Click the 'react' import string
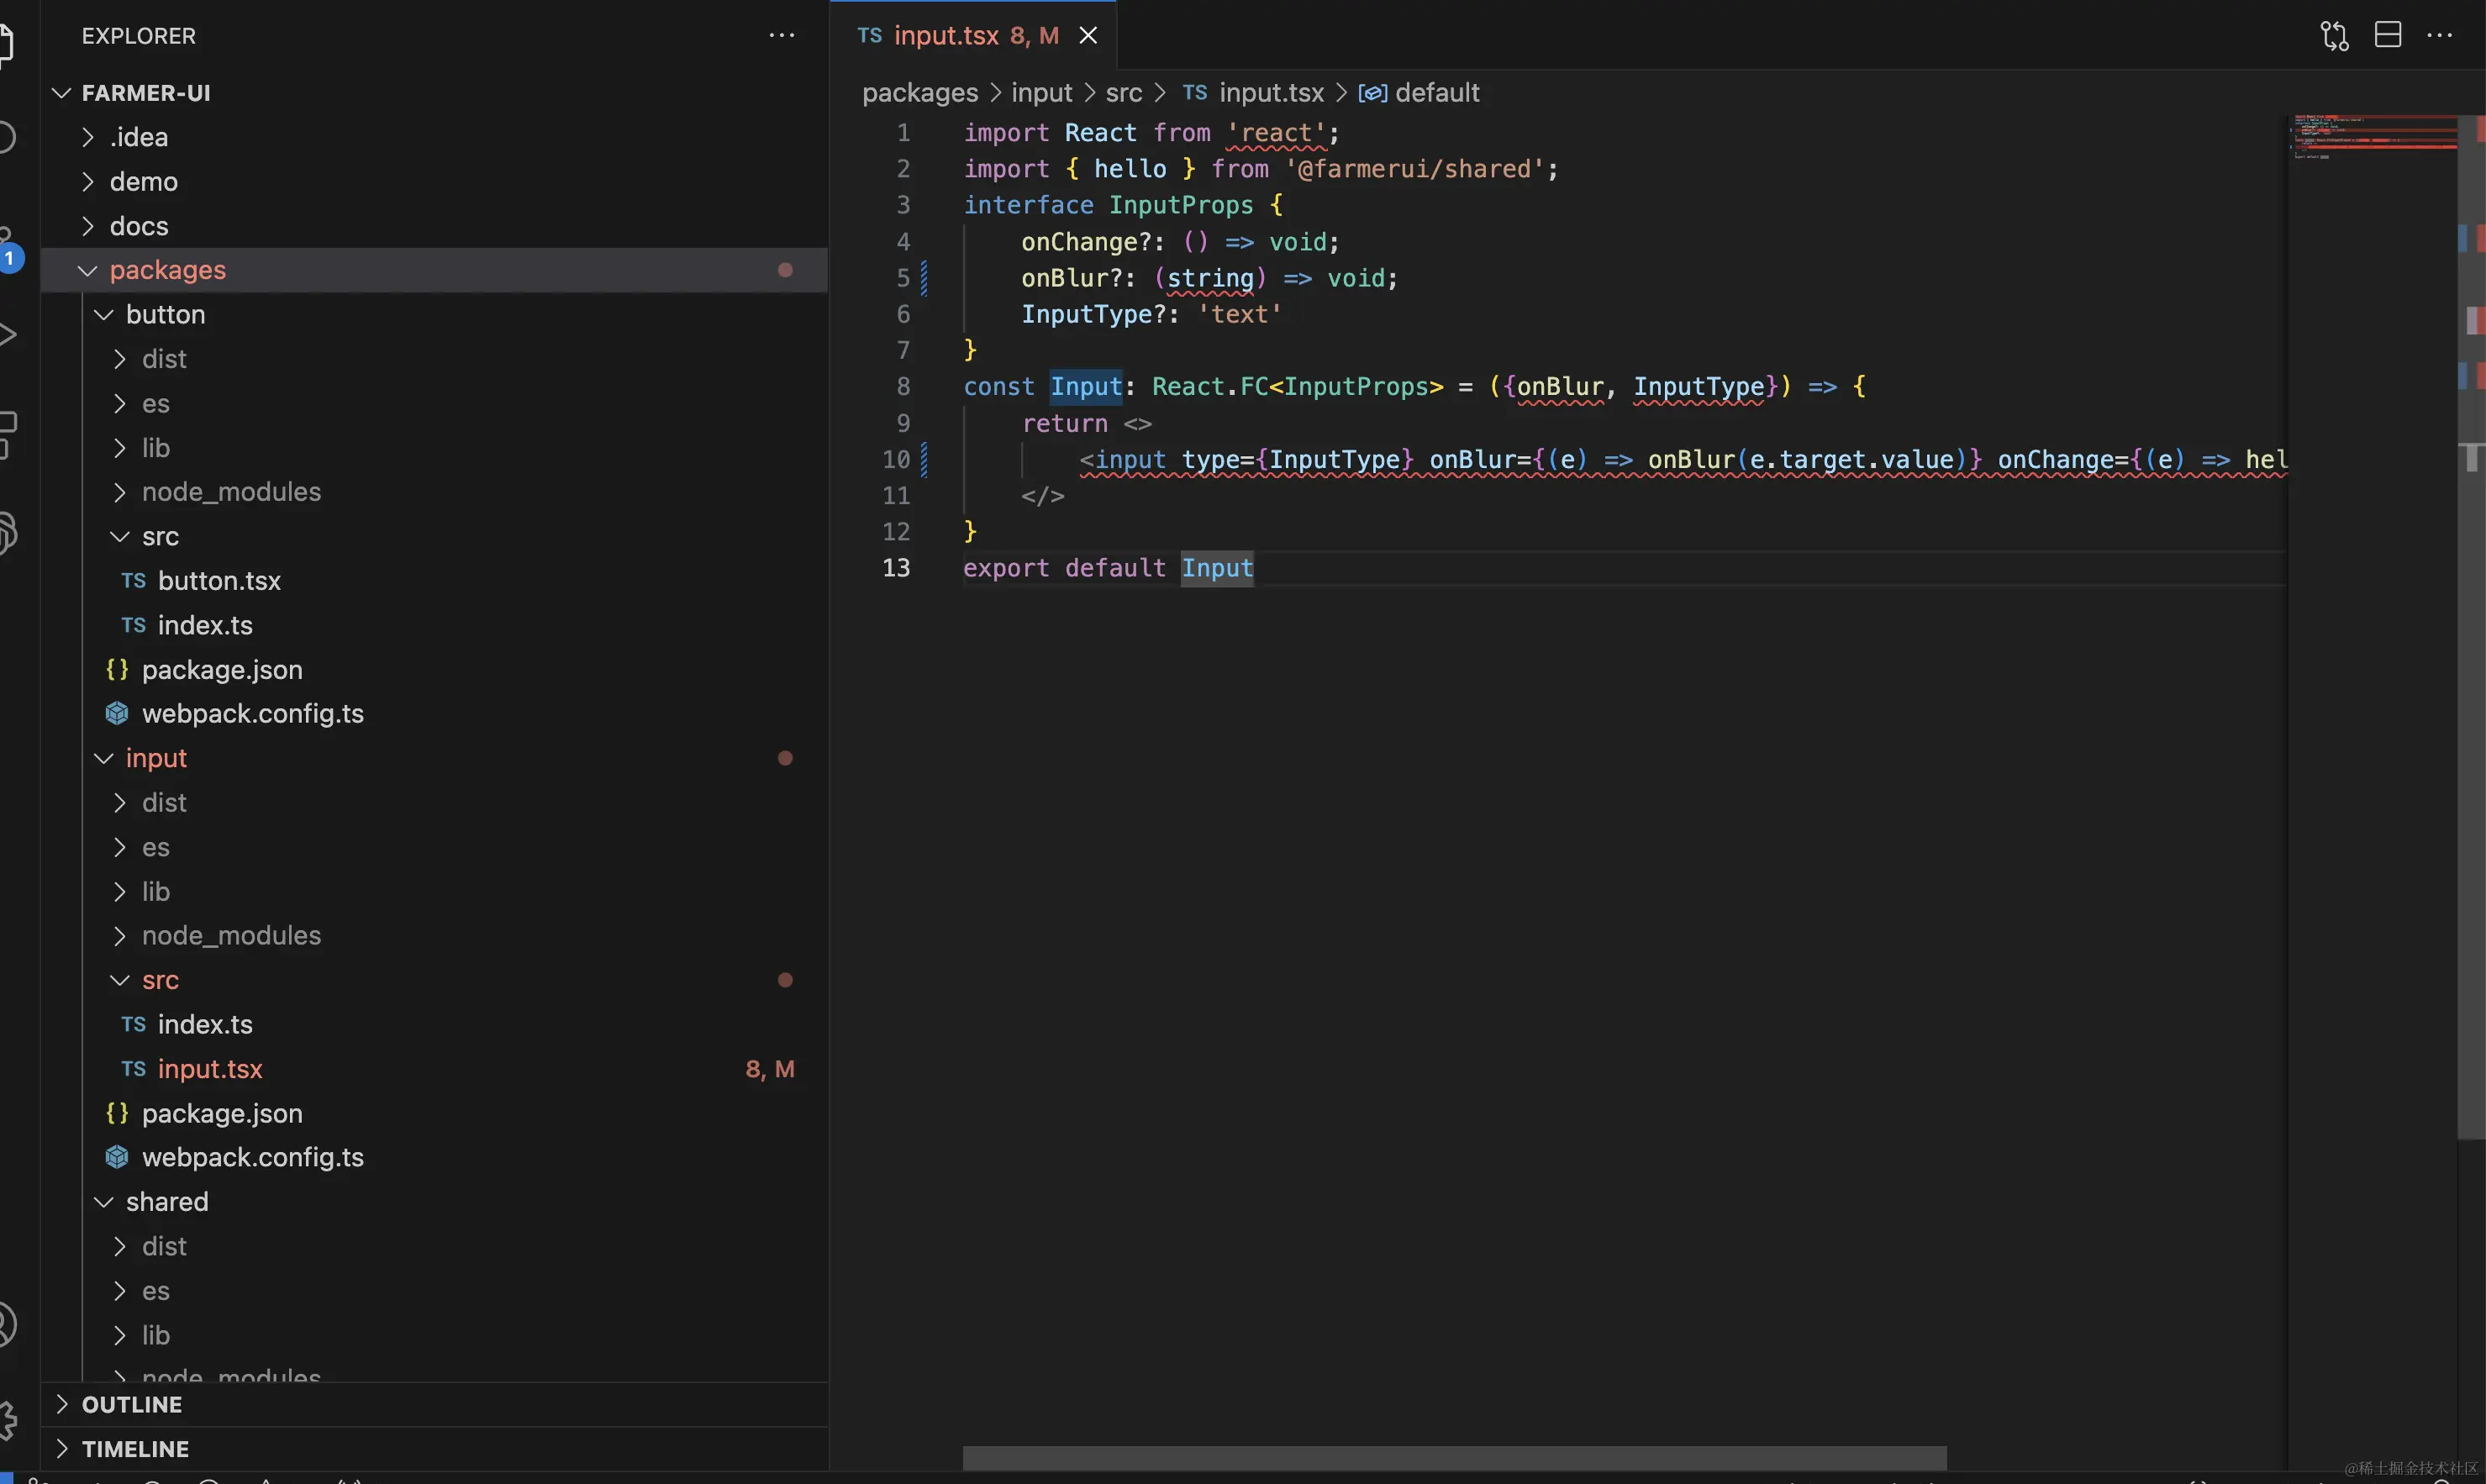Viewport: 2486px width, 1484px height. click(x=1276, y=133)
